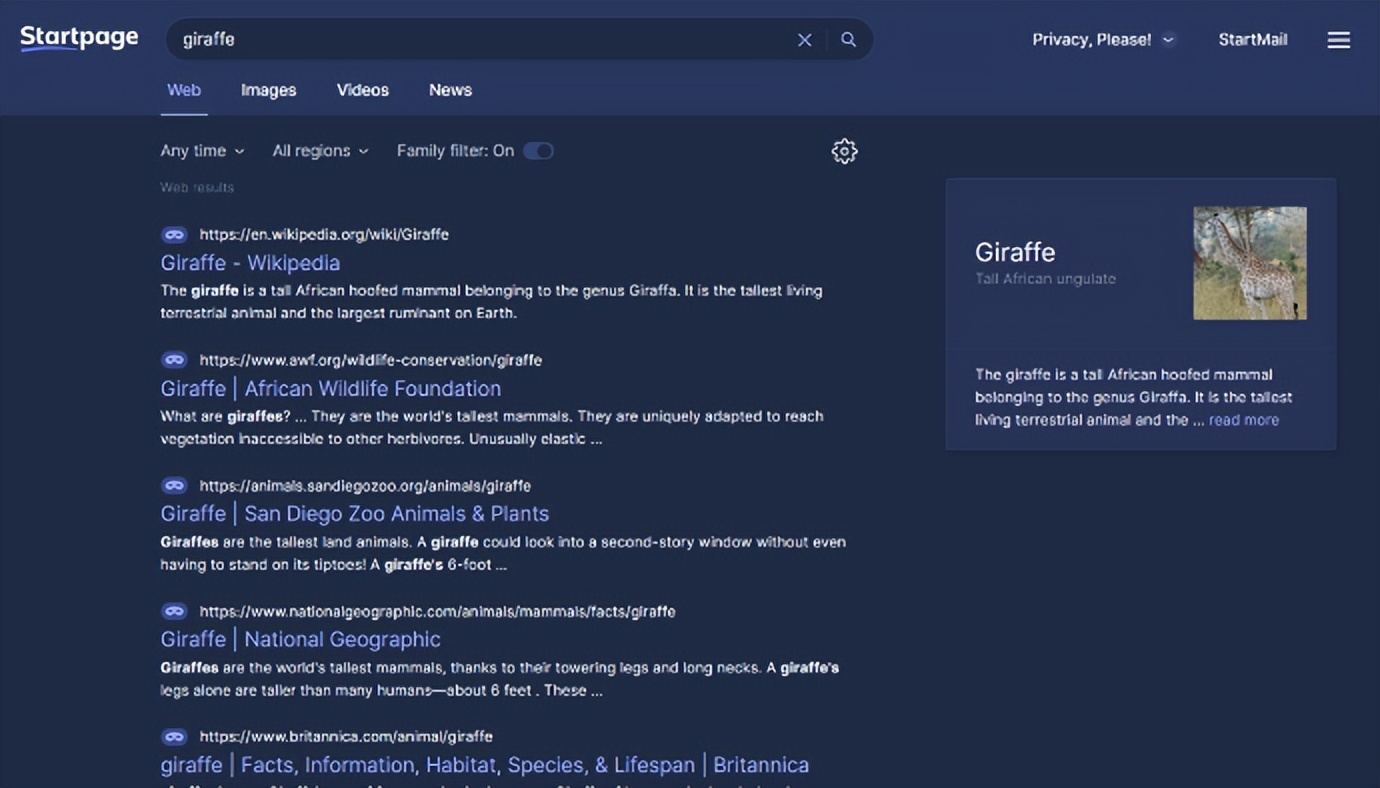Click anonymous view mask icon beside britannica URL
This screenshot has width=1380, height=788.
tap(174, 737)
